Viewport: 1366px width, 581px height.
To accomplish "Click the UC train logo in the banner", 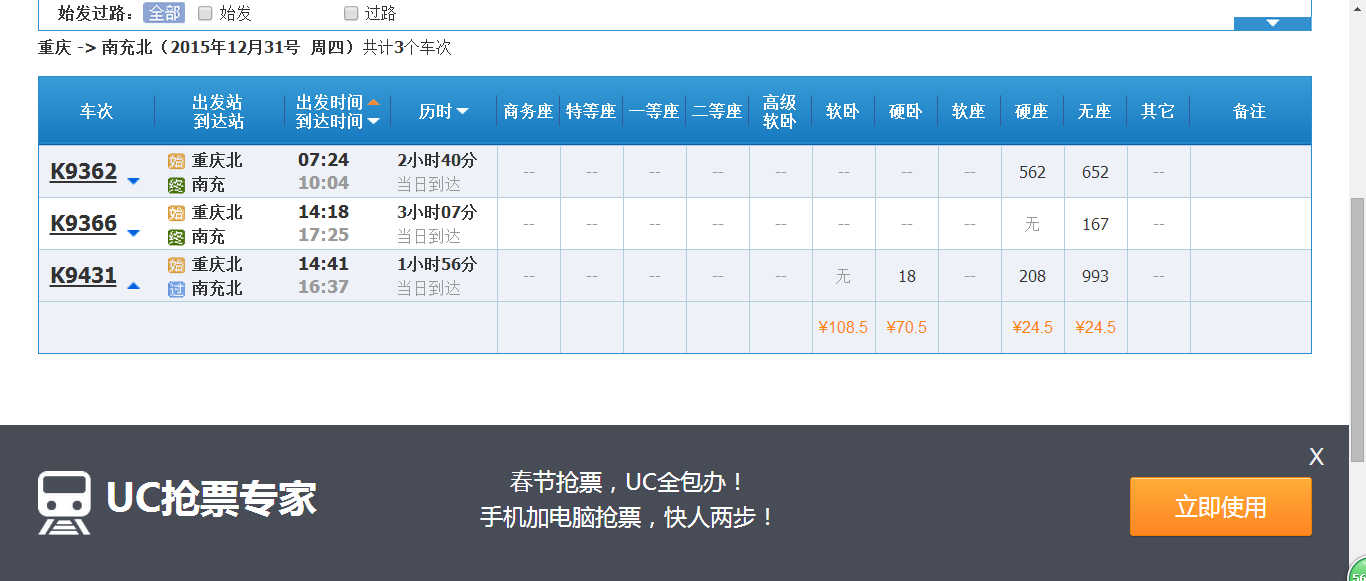I will click(64, 502).
